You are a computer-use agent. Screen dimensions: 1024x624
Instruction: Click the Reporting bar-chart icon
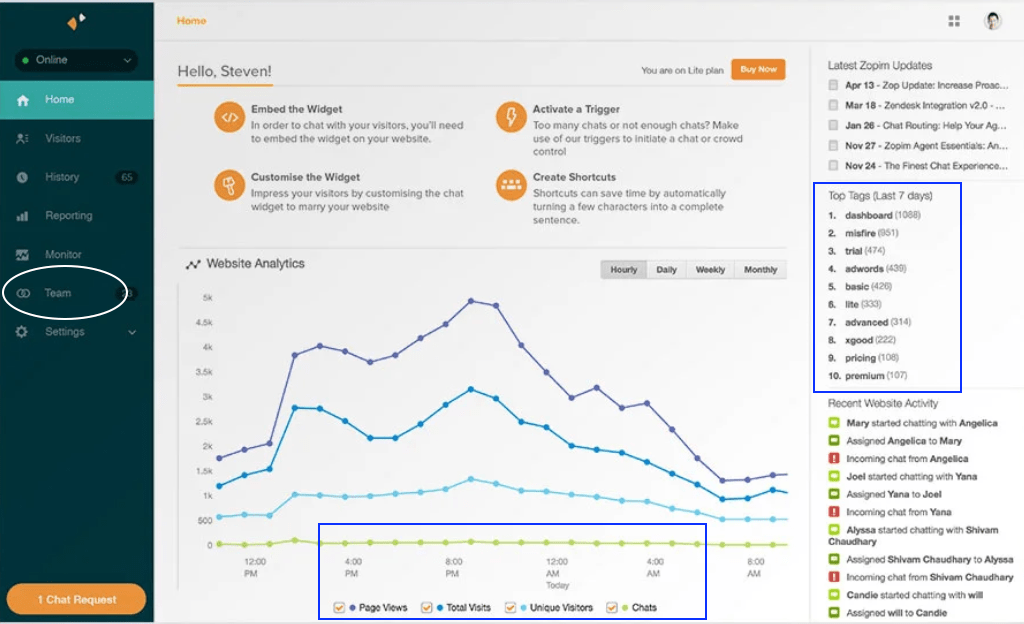[x=22, y=215]
